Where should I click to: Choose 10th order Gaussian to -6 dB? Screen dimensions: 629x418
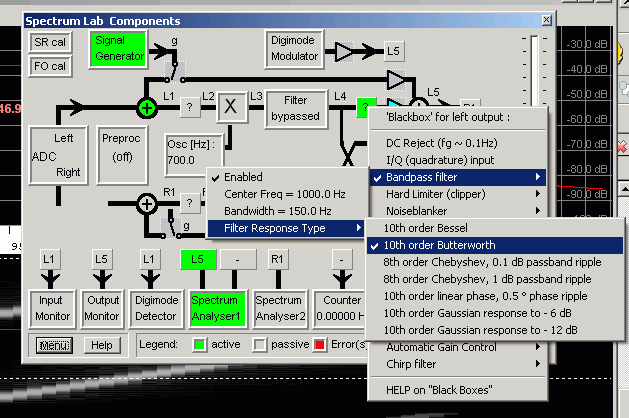pos(495,313)
